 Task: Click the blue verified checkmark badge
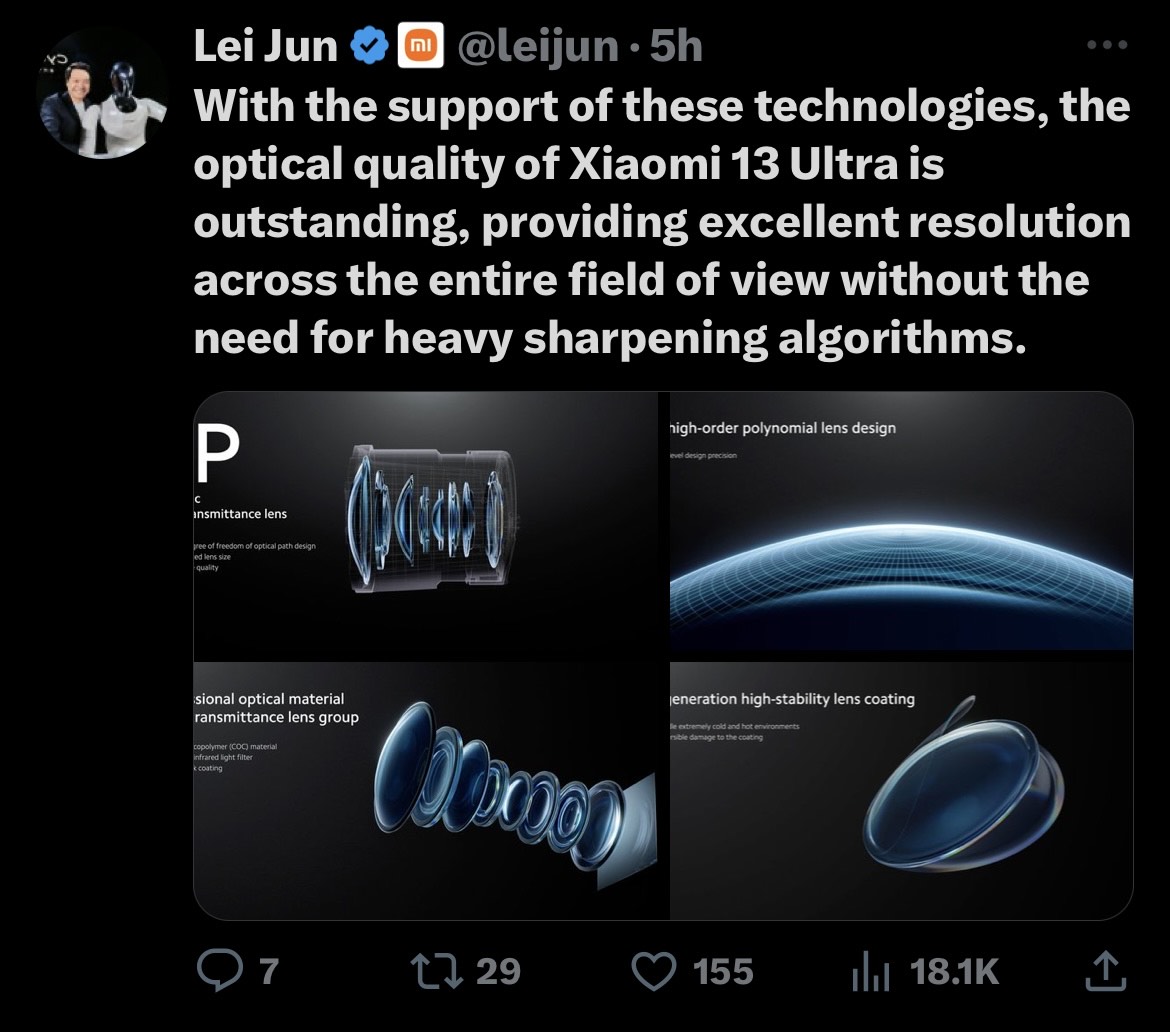tap(368, 47)
